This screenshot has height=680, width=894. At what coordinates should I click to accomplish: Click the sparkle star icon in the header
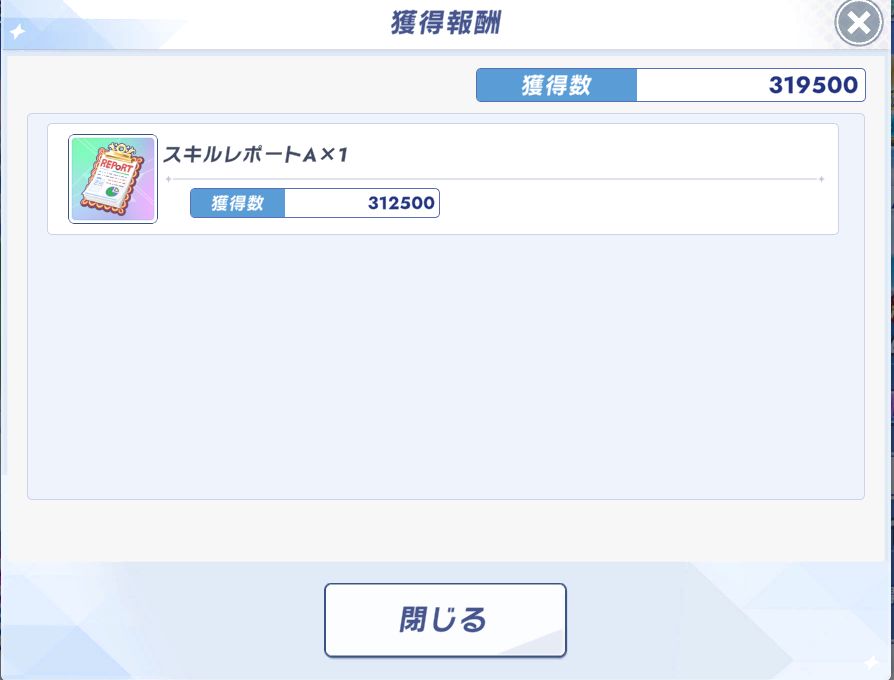coord(18,32)
